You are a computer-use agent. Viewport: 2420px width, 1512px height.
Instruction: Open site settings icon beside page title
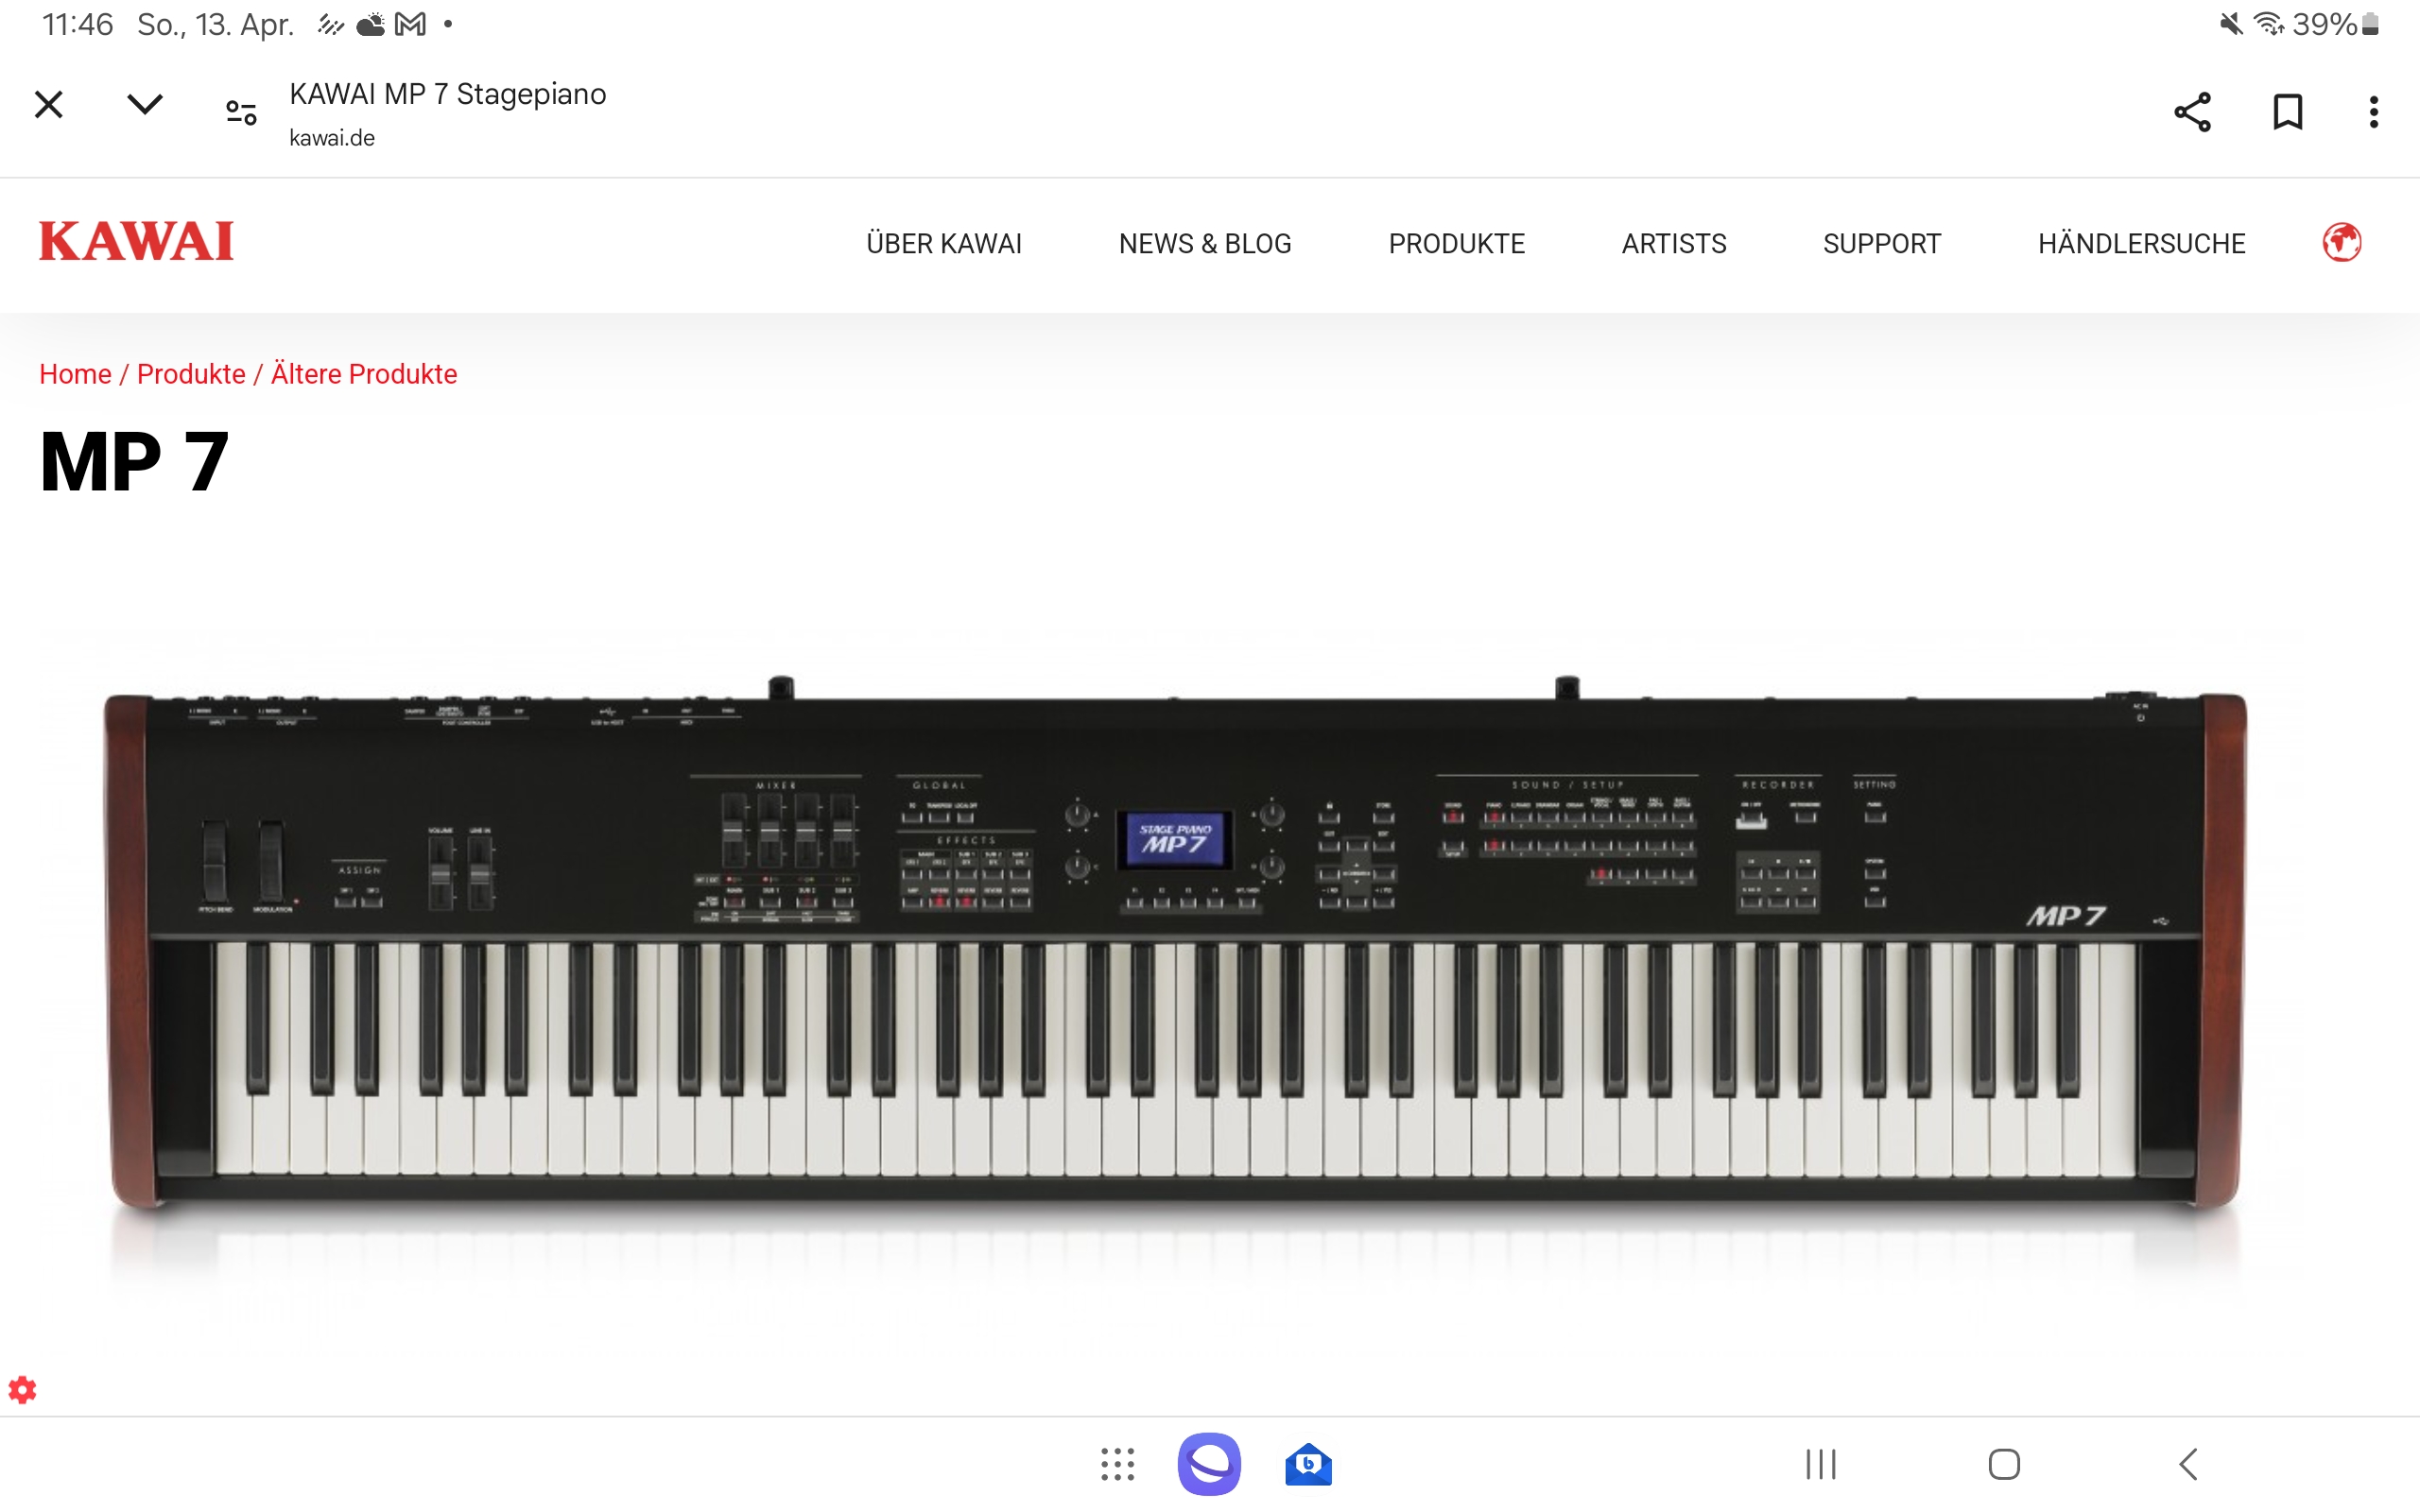pyautogui.click(x=241, y=112)
